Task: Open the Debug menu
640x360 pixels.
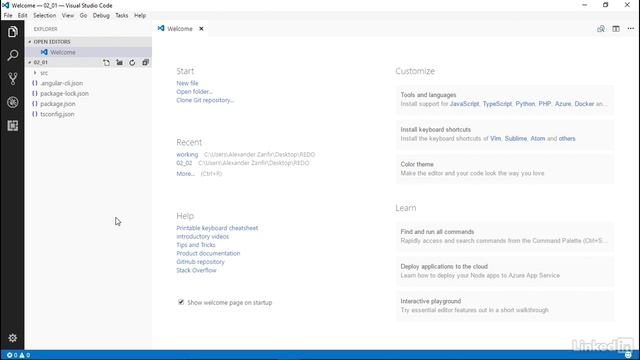Action: [101, 16]
